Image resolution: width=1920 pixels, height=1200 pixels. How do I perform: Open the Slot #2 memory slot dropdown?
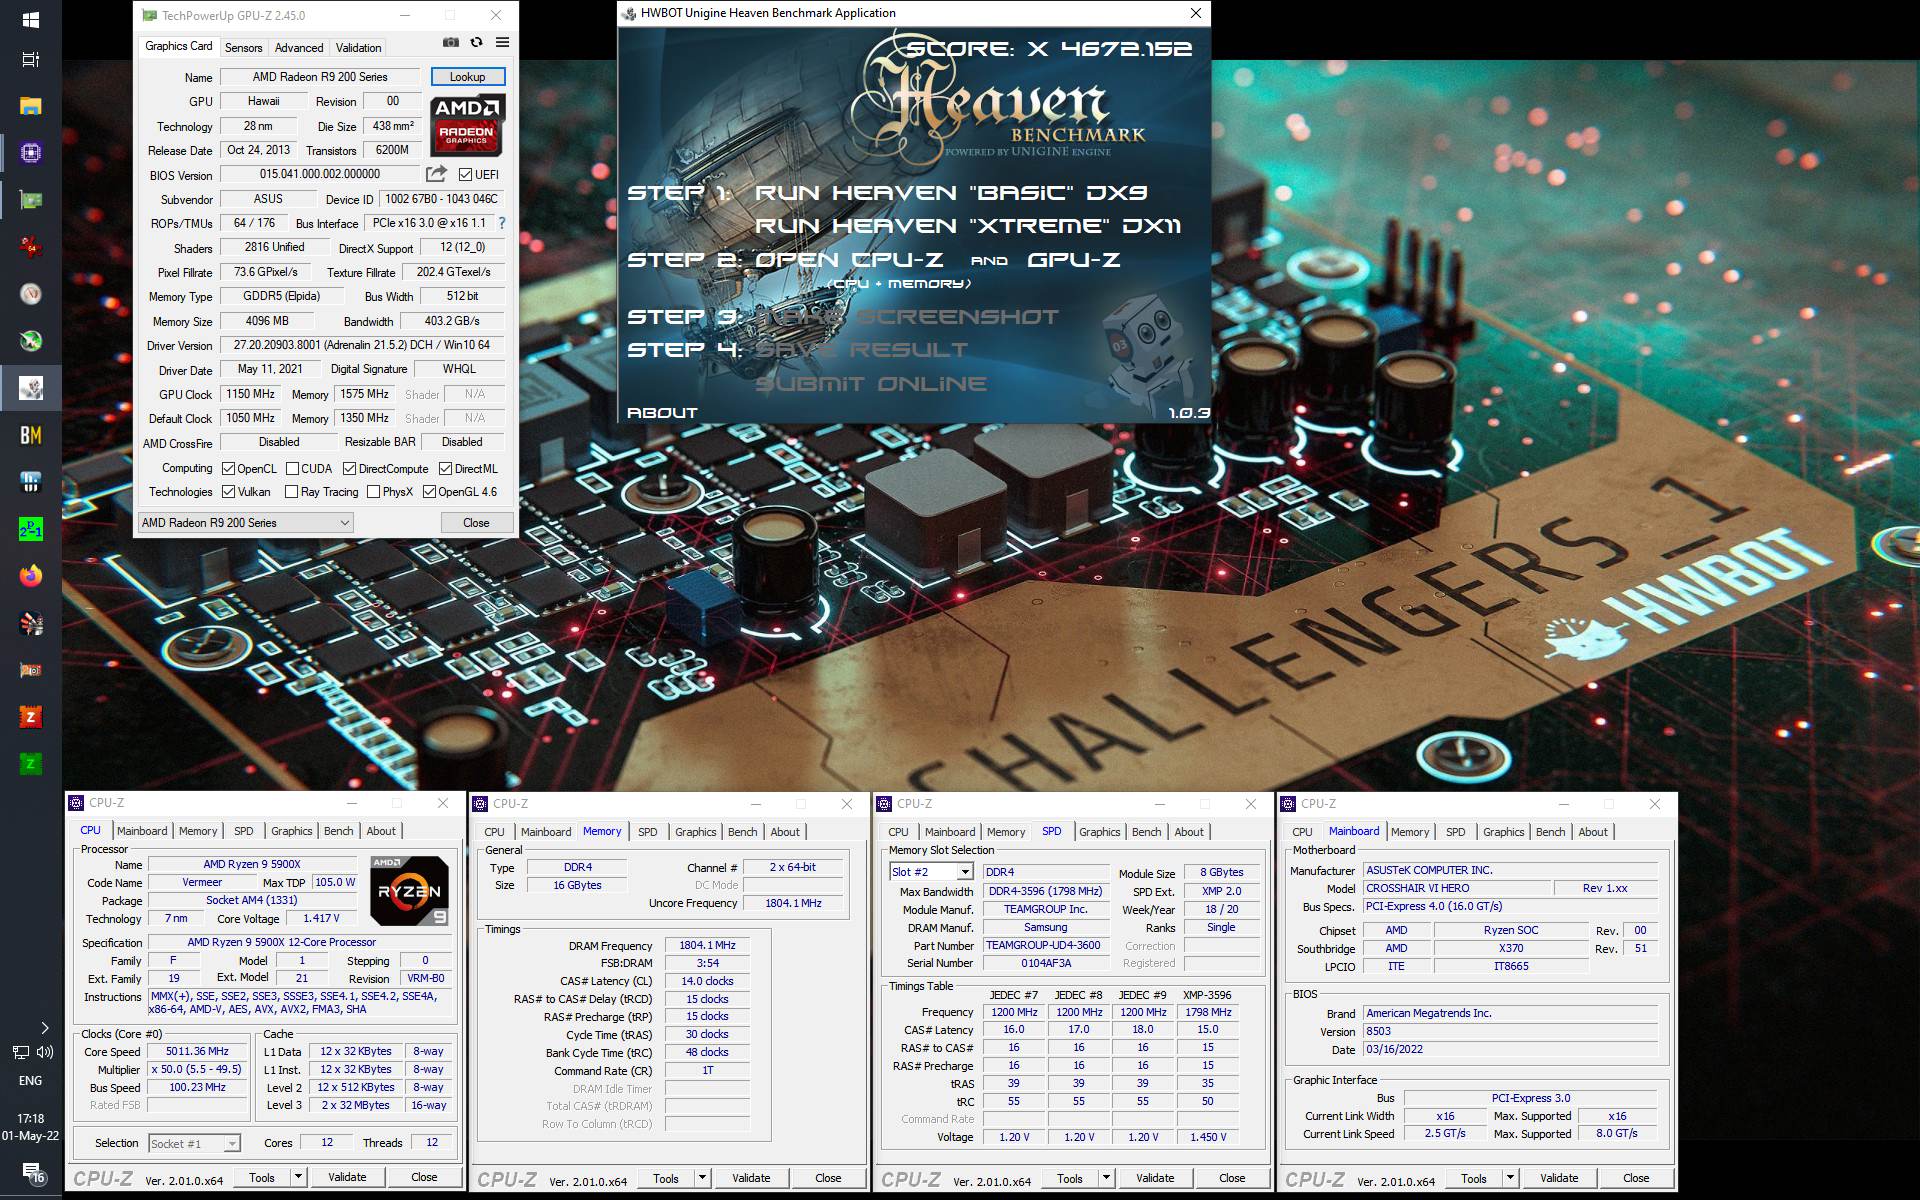(931, 872)
